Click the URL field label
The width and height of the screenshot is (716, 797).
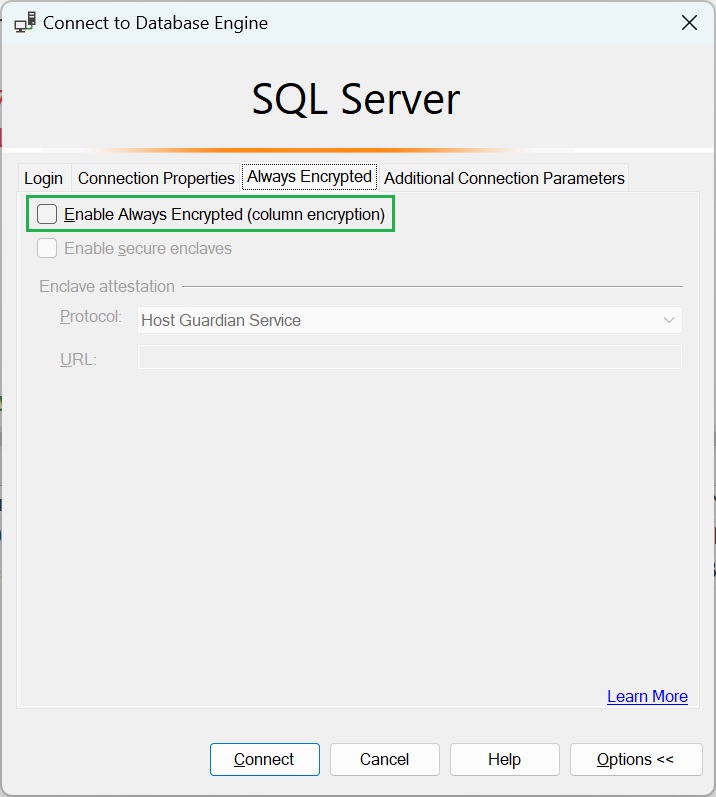[78, 359]
